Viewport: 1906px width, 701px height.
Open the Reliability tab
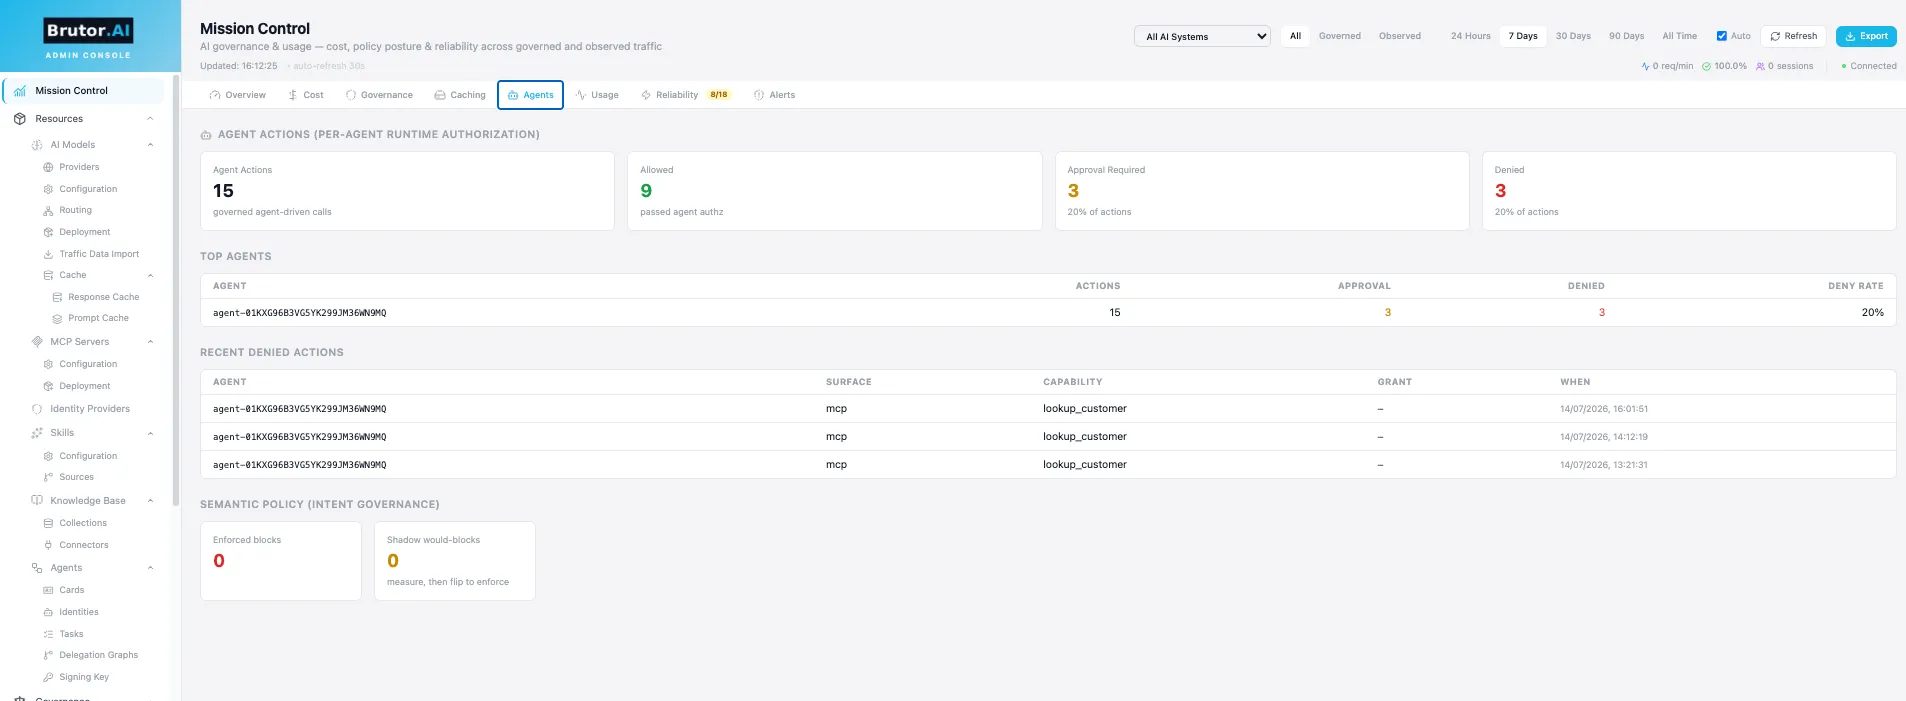pyautogui.click(x=686, y=95)
